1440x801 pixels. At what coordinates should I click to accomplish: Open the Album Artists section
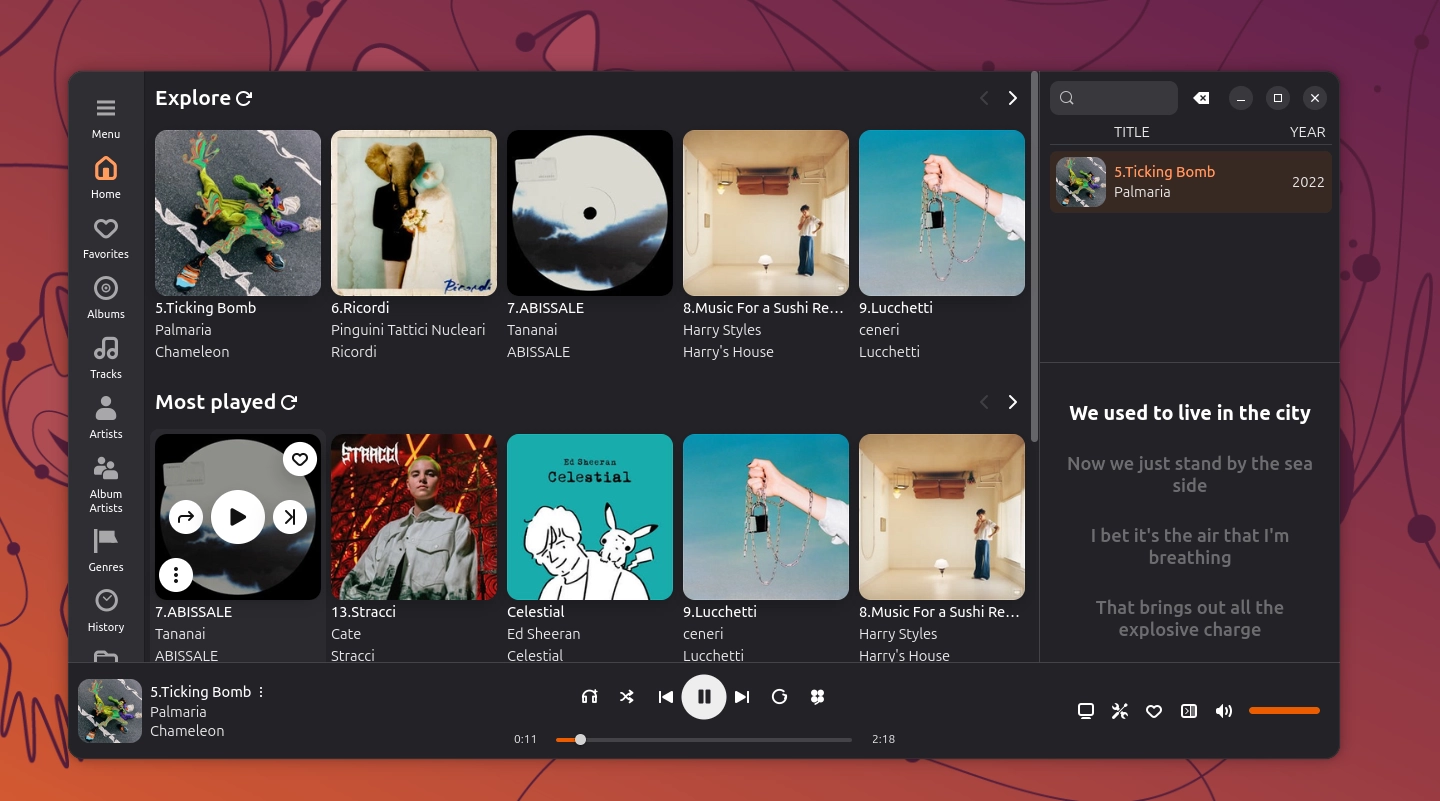pyautogui.click(x=106, y=484)
